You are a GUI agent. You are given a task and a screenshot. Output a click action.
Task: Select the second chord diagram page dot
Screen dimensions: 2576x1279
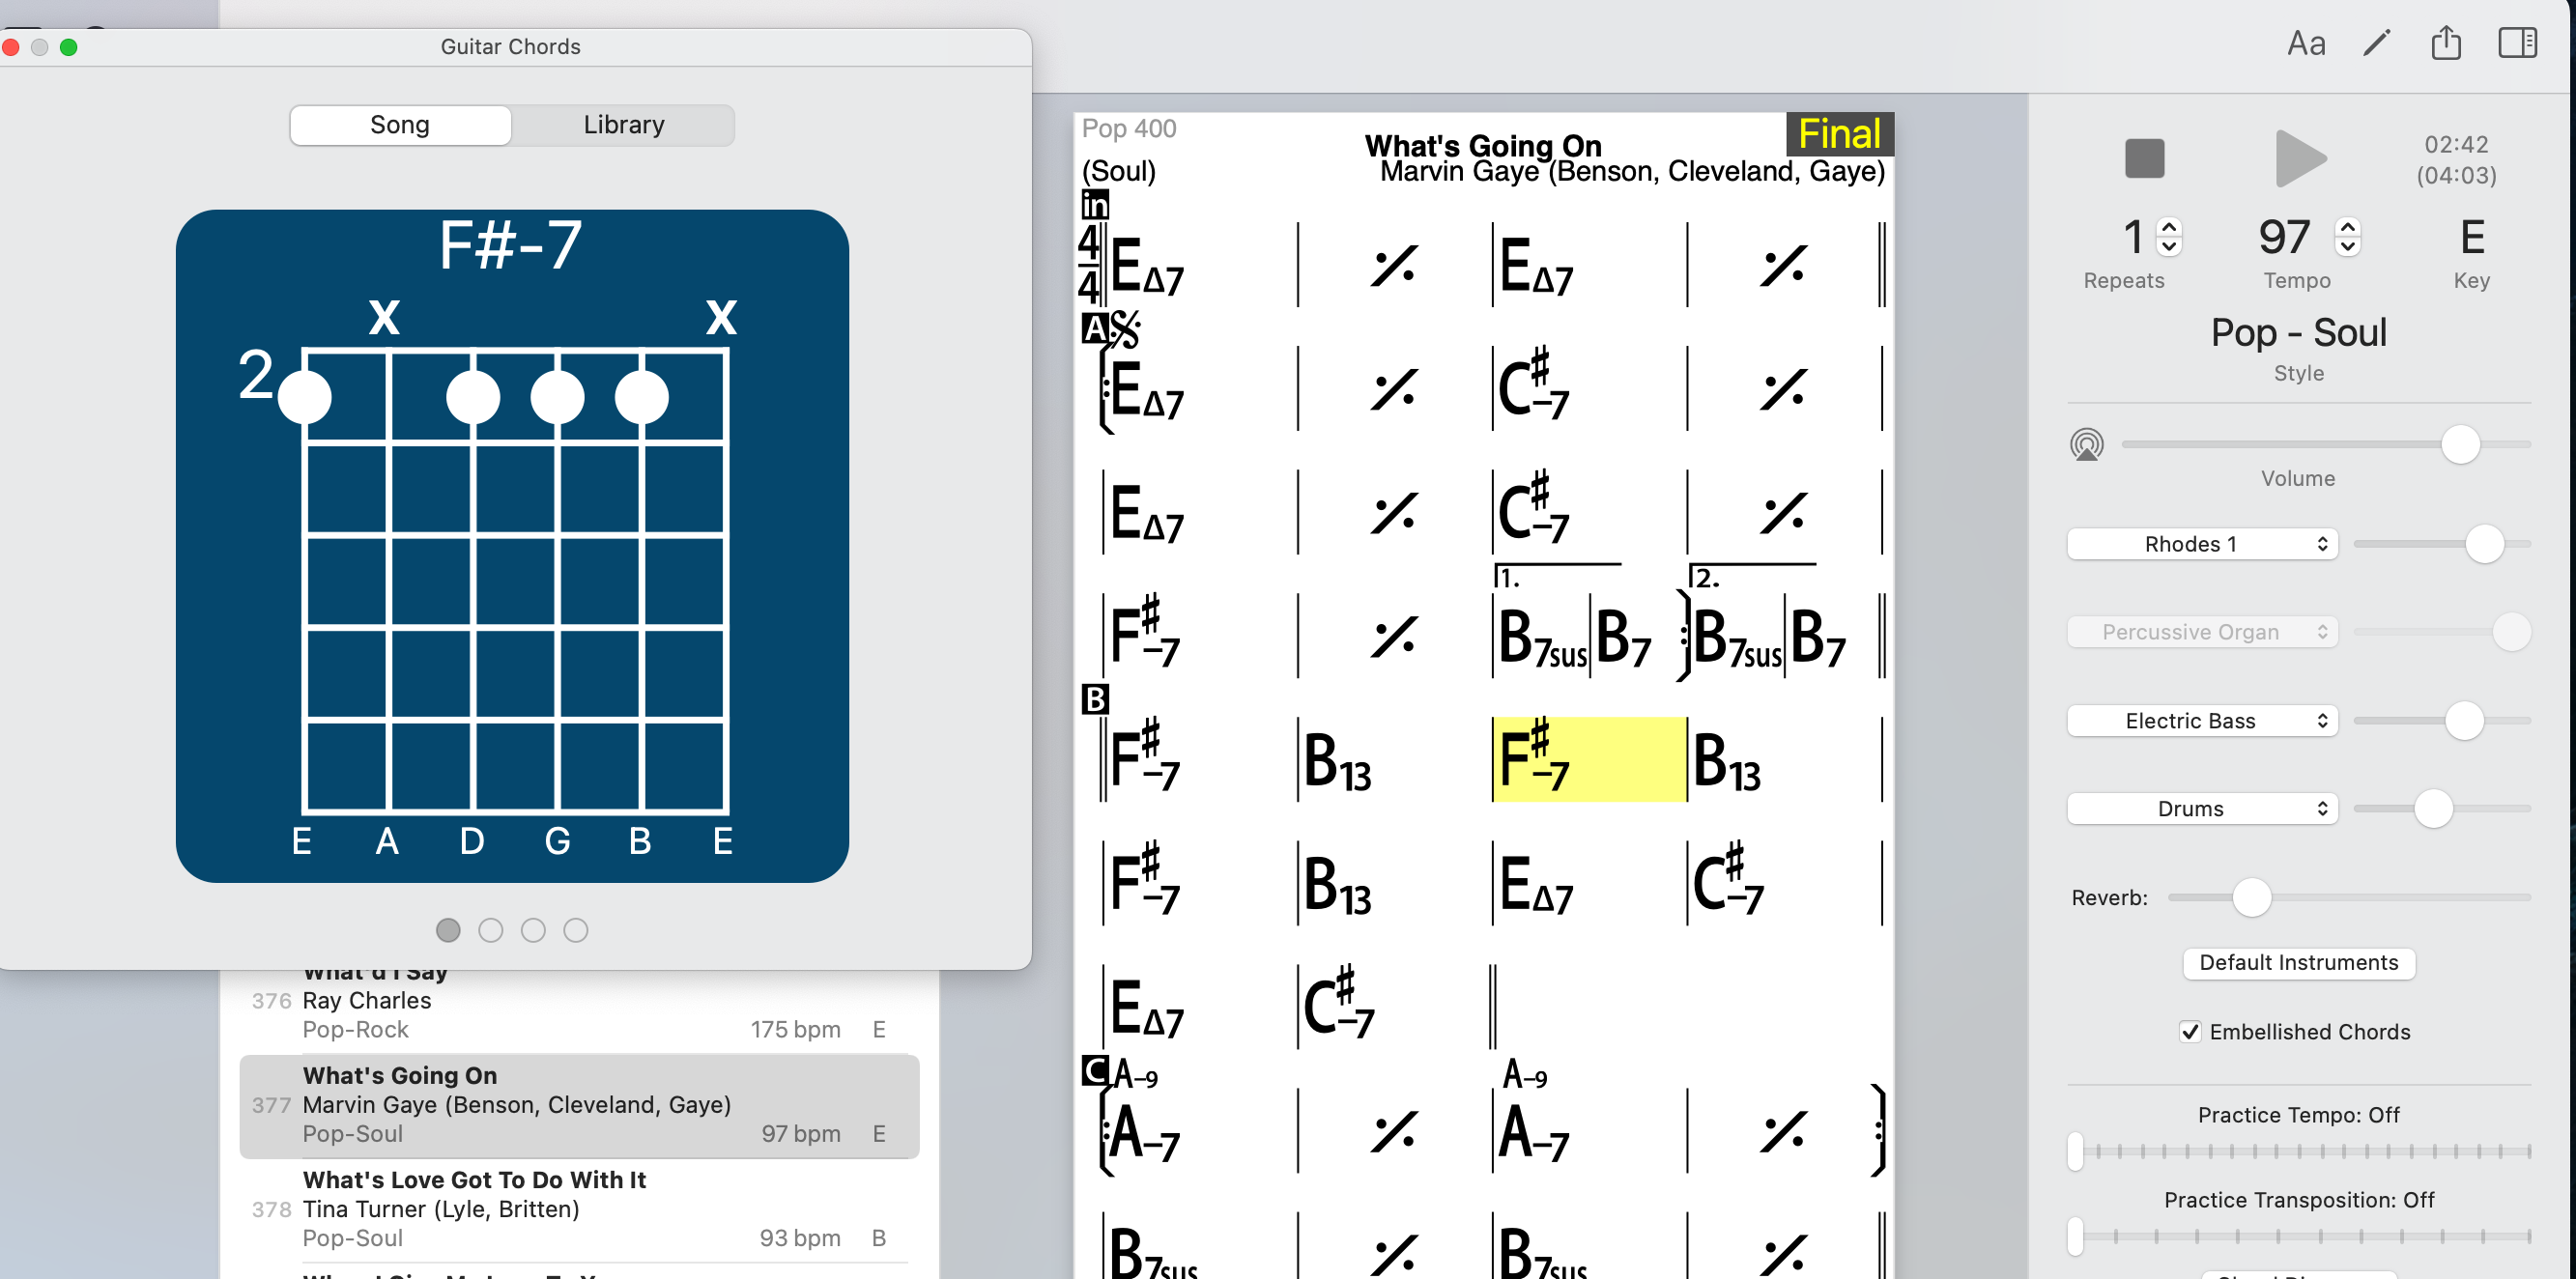(x=490, y=931)
